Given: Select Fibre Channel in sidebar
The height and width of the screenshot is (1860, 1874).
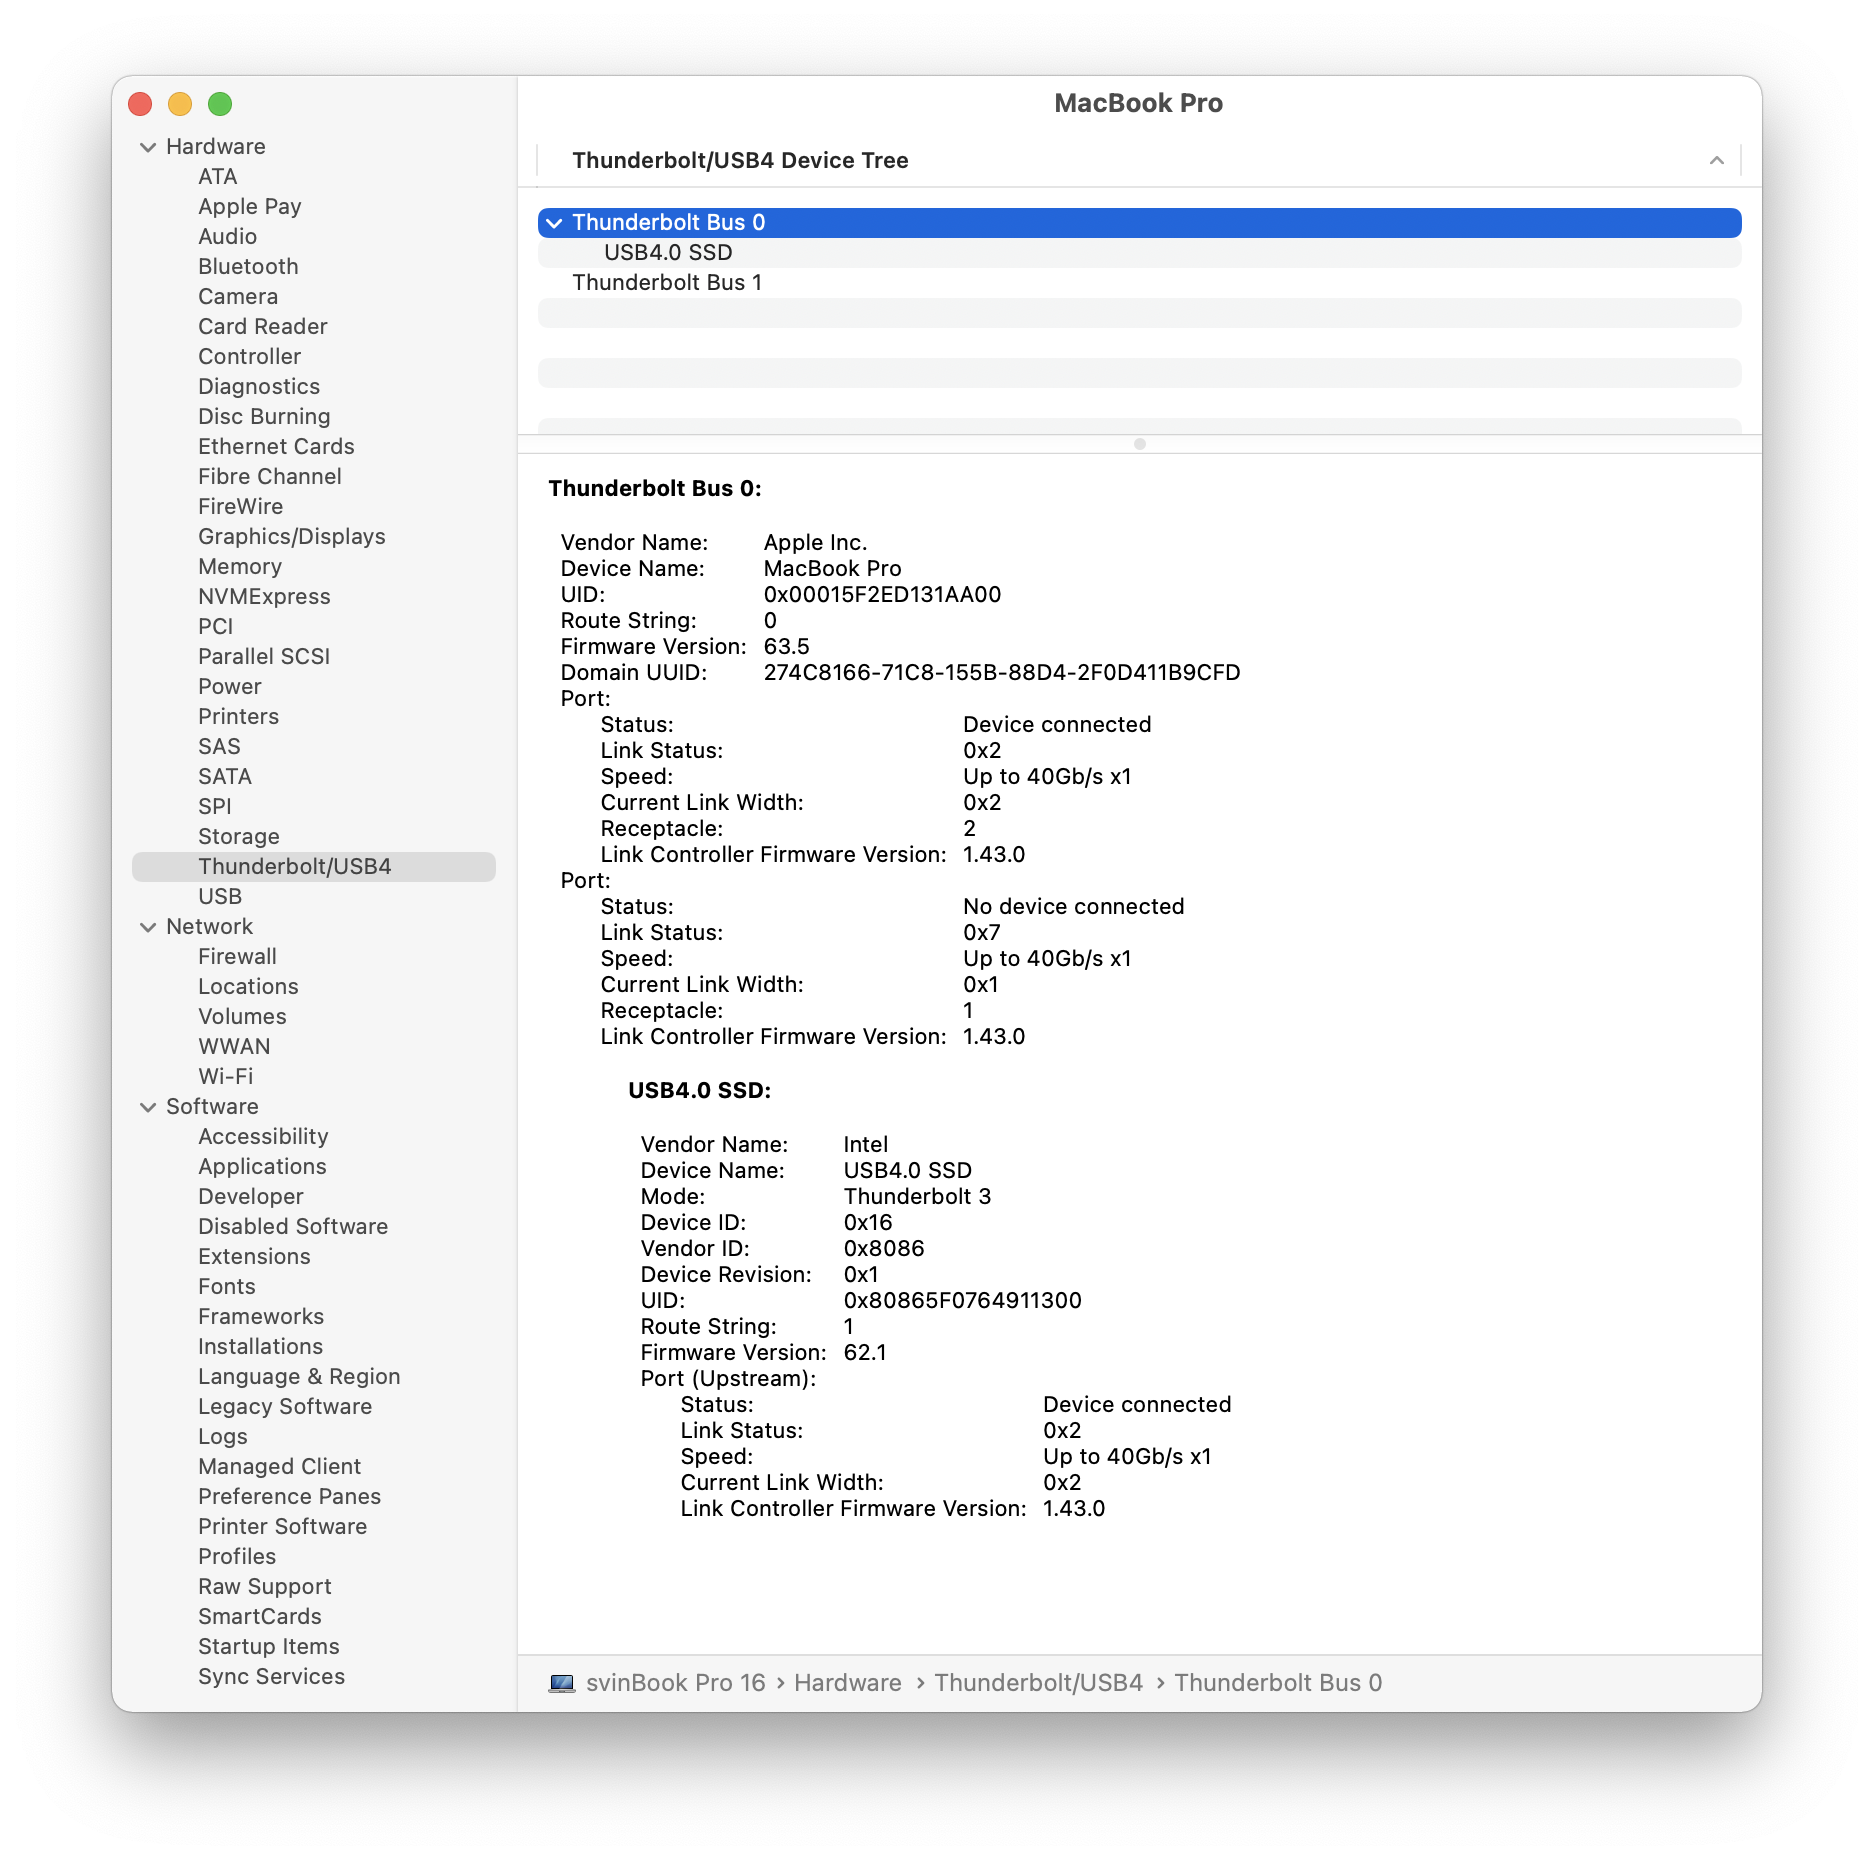Looking at the screenshot, I should pos(270,477).
